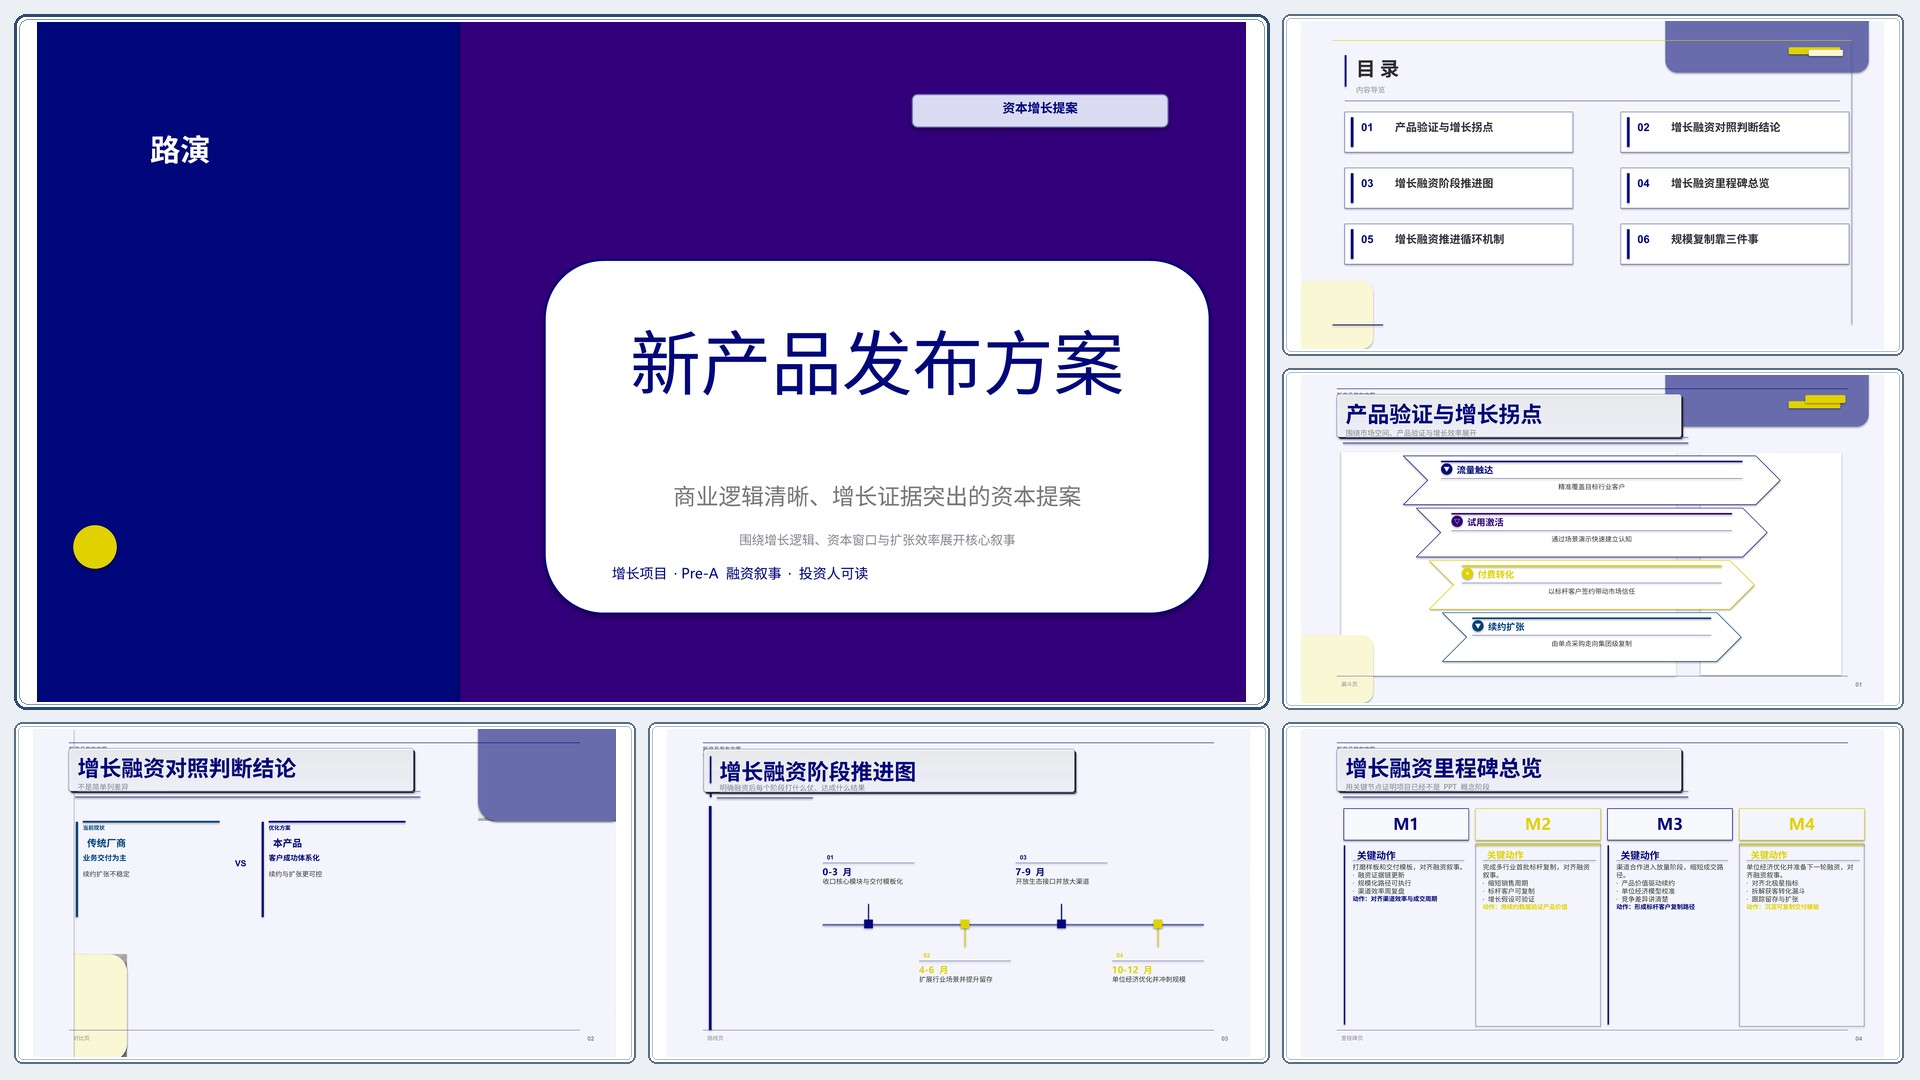Click the yellow 4-6 月 timeline marker
The width and height of the screenshot is (1920, 1080).
coord(965,924)
